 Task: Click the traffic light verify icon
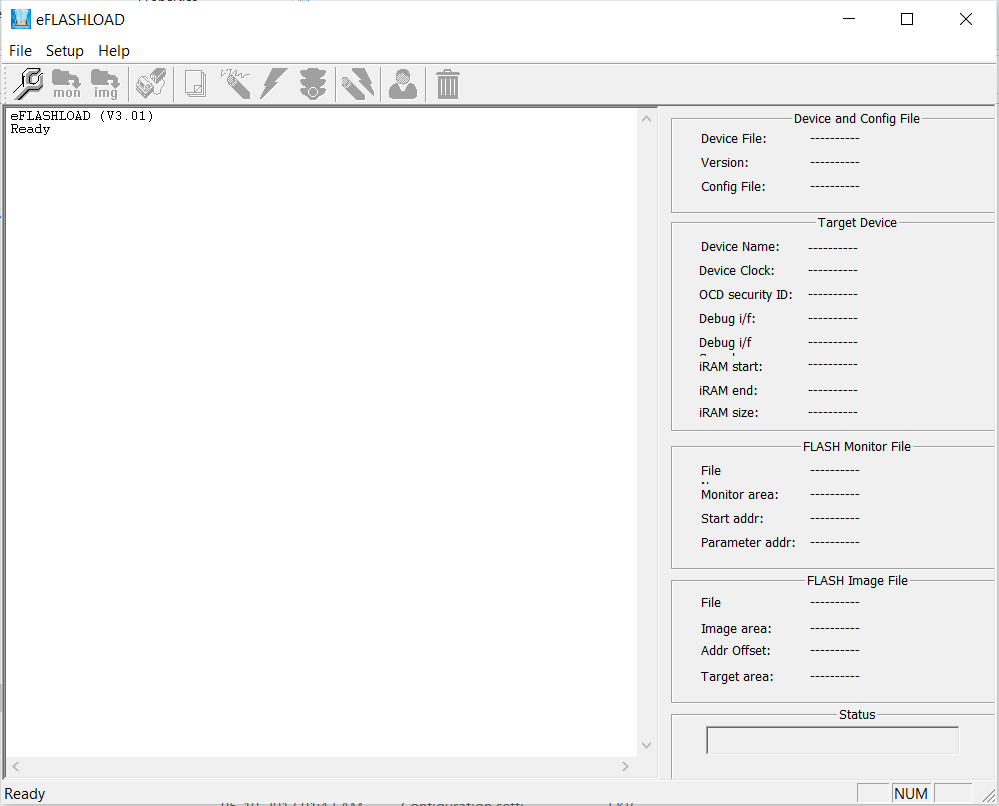(313, 83)
